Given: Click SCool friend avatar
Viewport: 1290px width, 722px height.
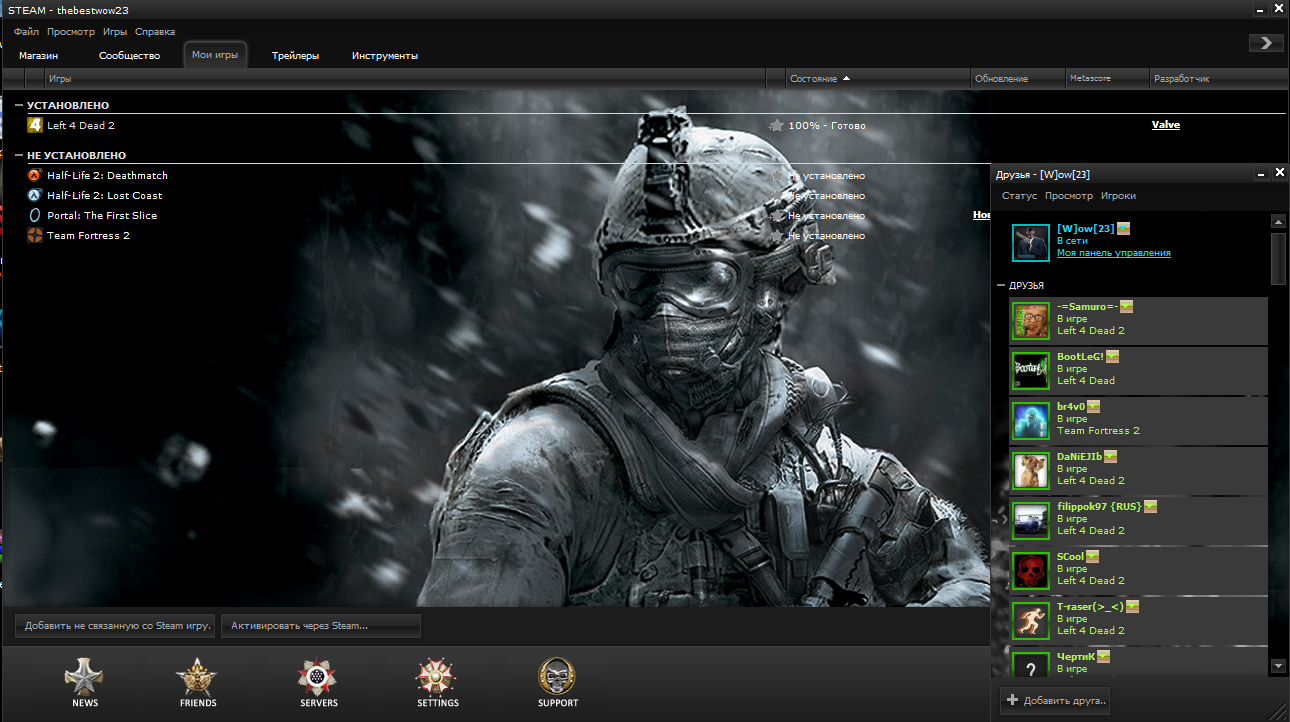Looking at the screenshot, I should point(1030,570).
